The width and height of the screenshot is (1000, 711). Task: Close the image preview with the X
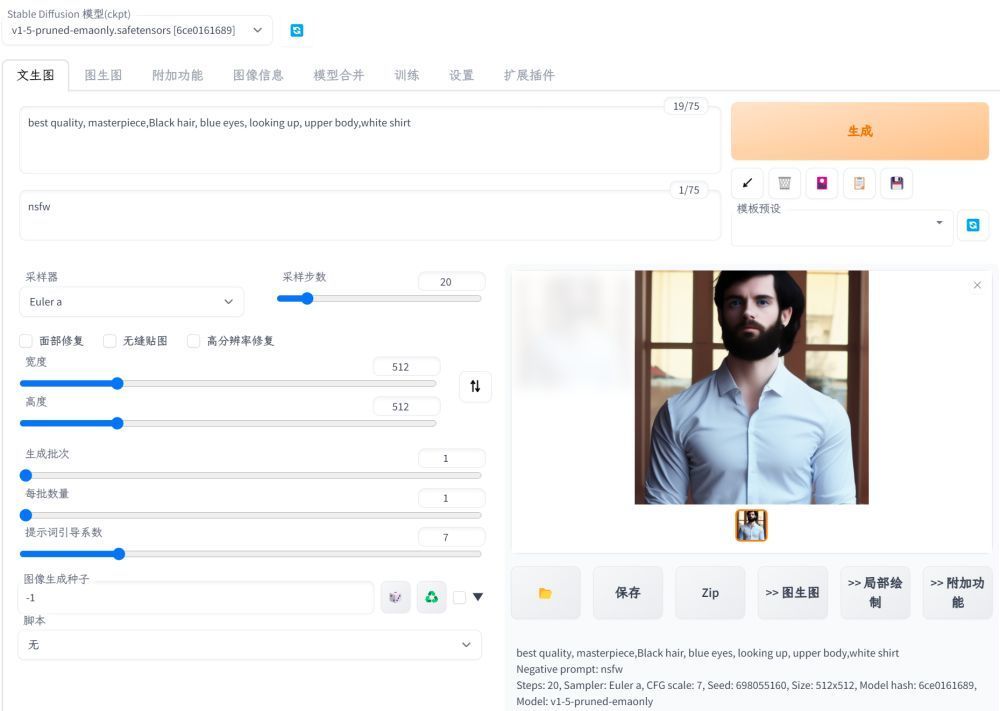tap(977, 285)
